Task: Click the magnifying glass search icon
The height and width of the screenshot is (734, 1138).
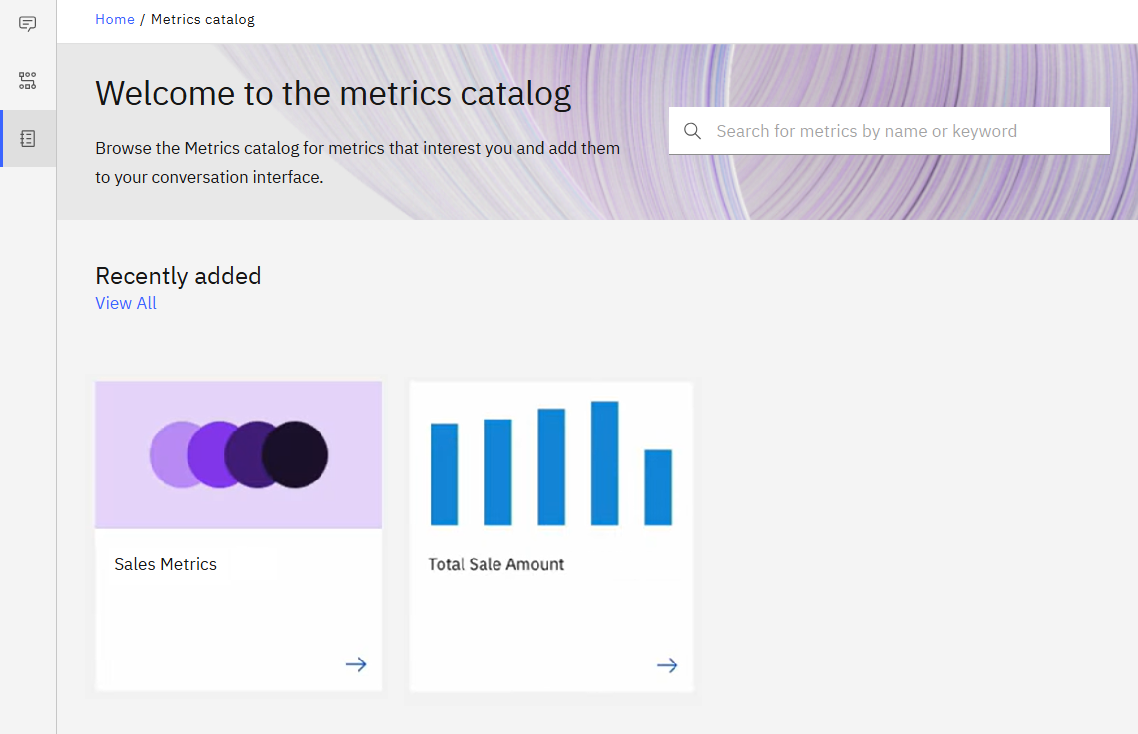Action: 692,131
